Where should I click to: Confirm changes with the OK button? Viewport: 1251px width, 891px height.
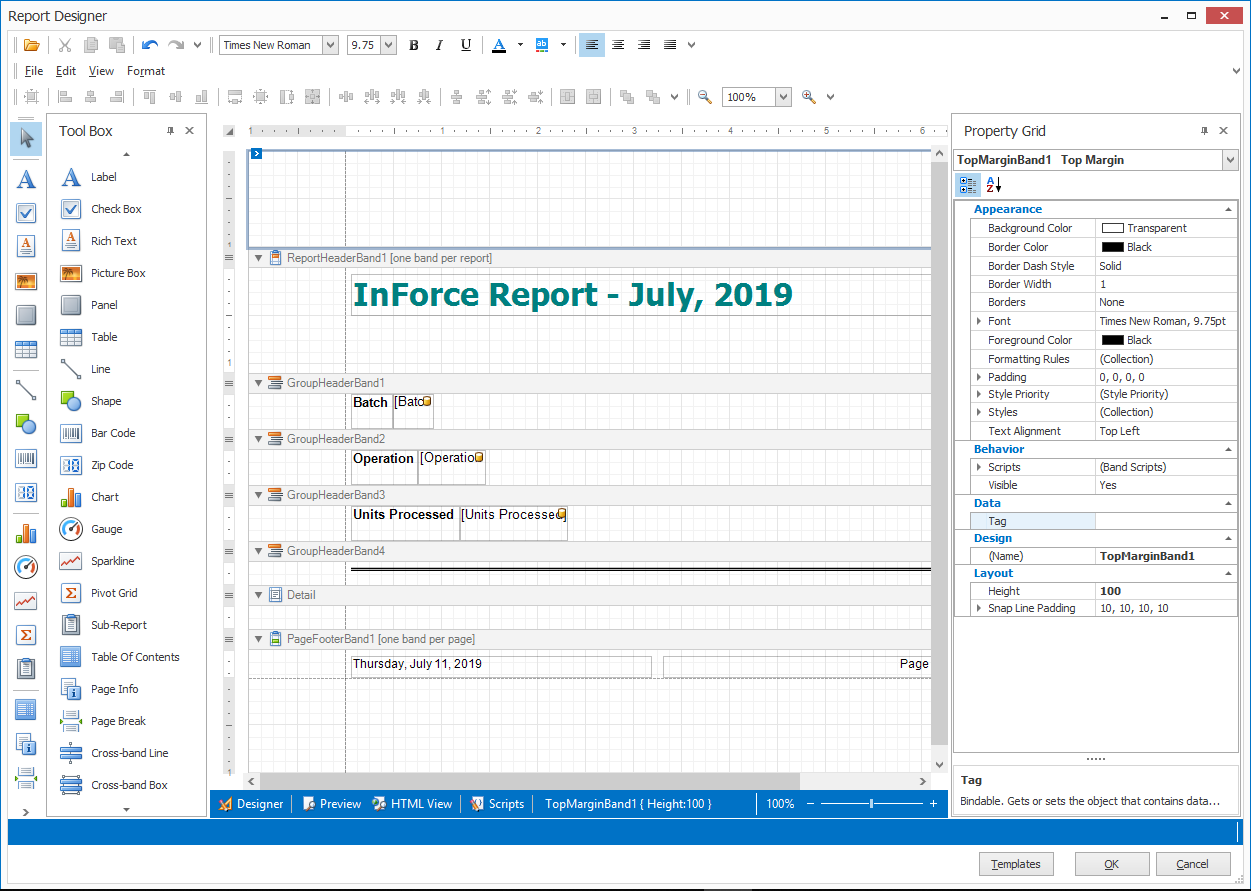point(1111,864)
